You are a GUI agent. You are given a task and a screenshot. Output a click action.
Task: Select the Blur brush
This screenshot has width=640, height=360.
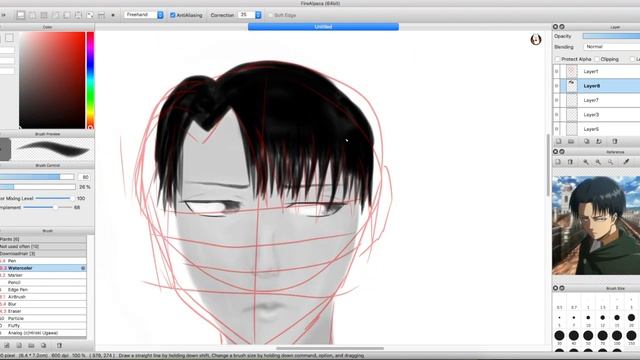[x=43, y=304]
